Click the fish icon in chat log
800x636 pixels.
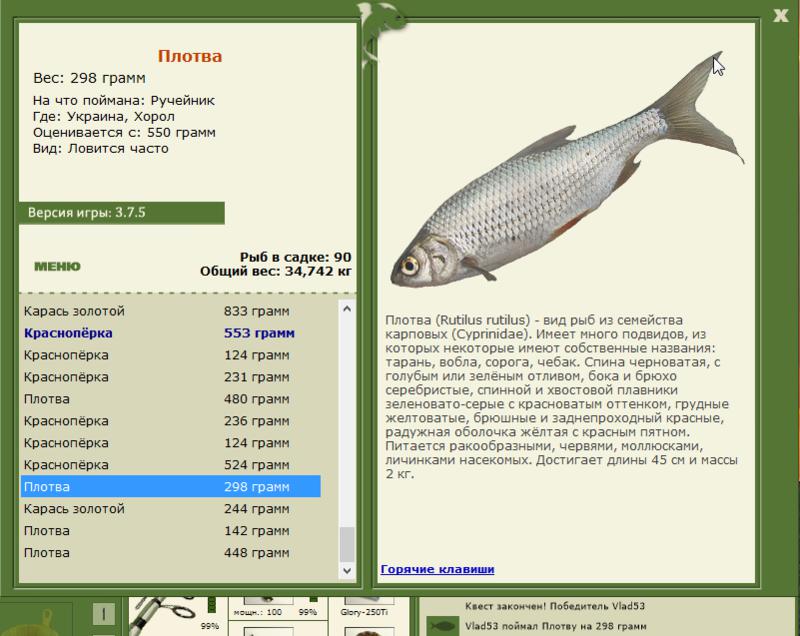(x=442, y=625)
